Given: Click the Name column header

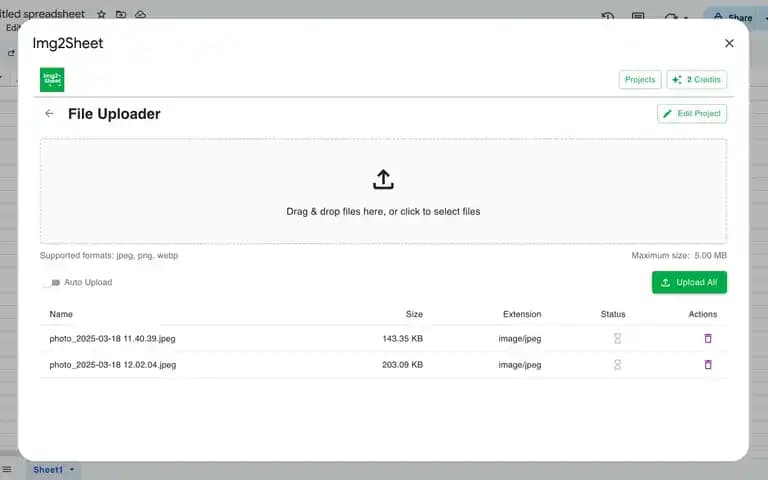Looking at the screenshot, I should tap(61, 314).
